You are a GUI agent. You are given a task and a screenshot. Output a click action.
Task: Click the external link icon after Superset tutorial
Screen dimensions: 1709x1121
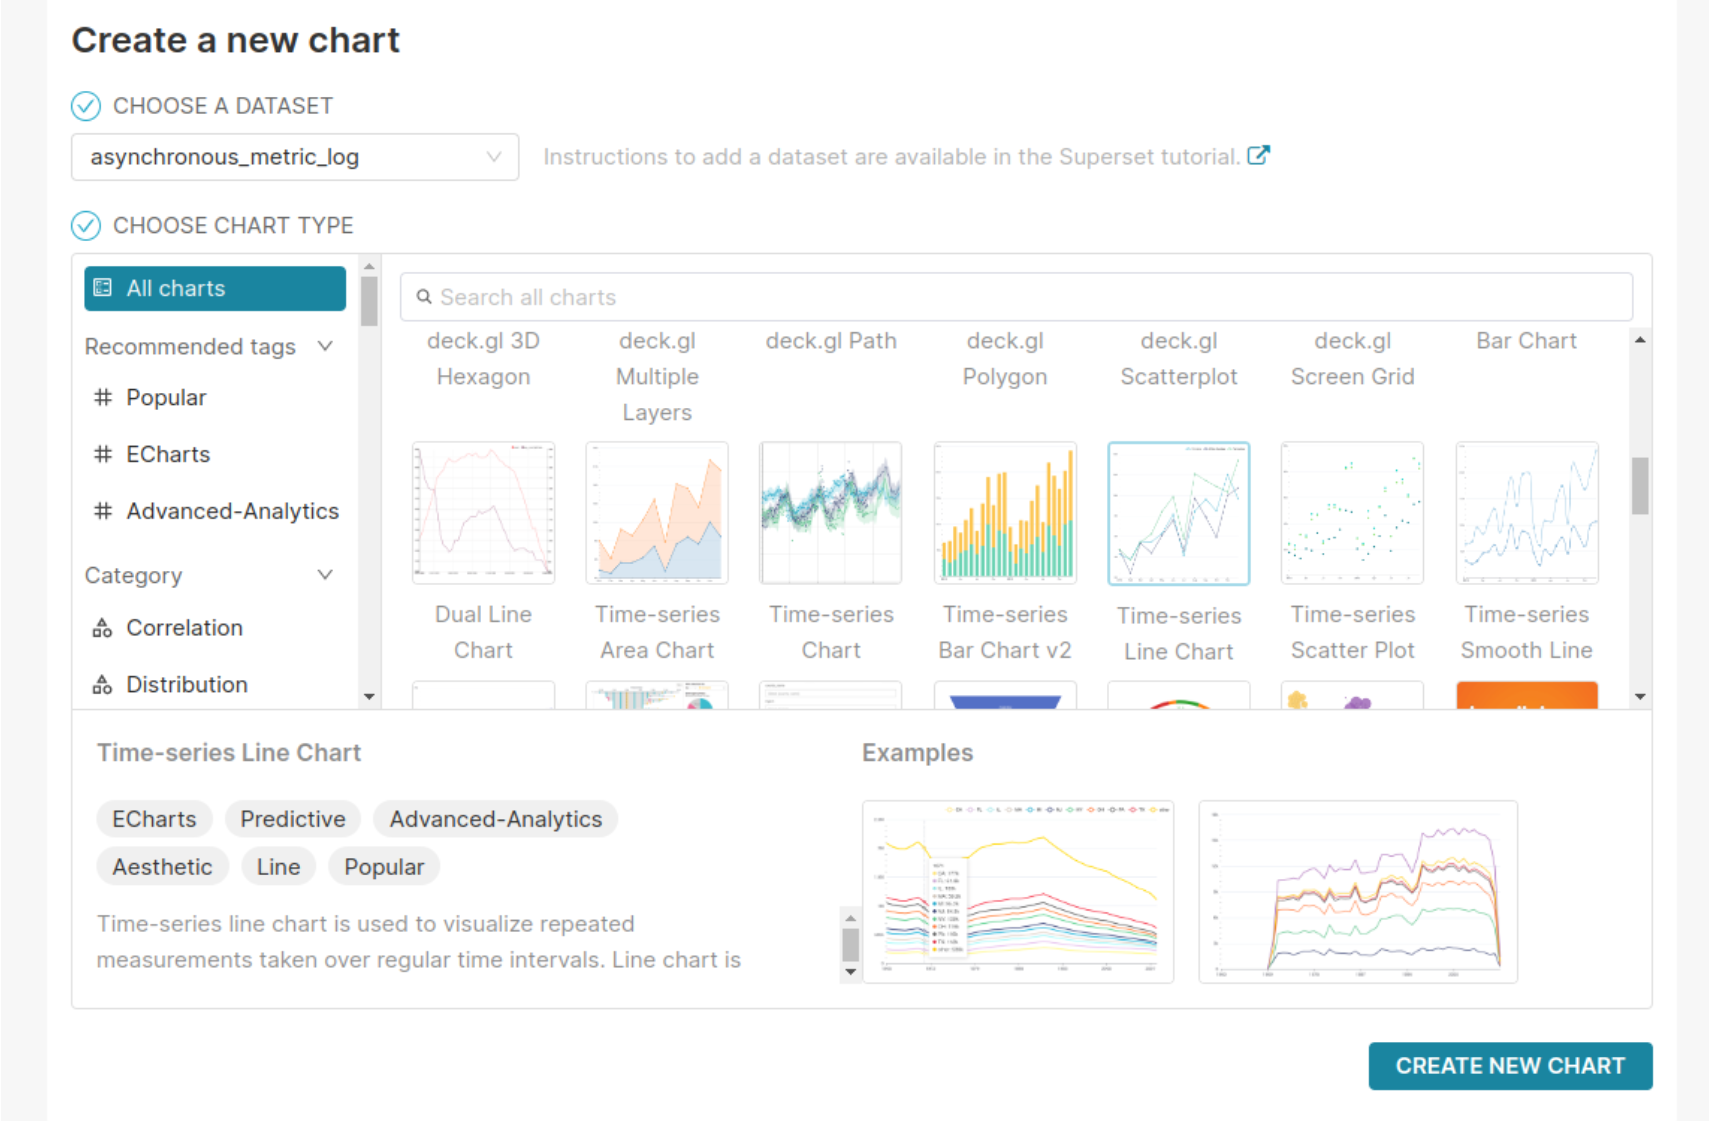1259,155
